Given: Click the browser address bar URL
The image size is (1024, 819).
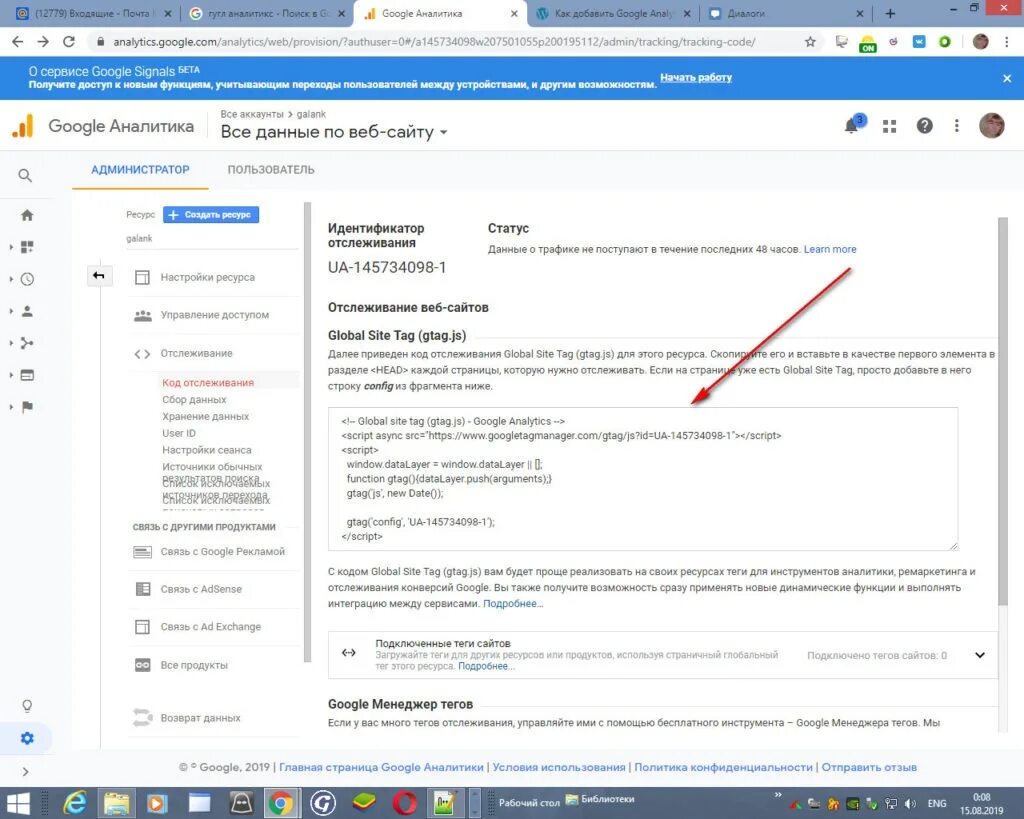Looking at the screenshot, I should [x=434, y=42].
